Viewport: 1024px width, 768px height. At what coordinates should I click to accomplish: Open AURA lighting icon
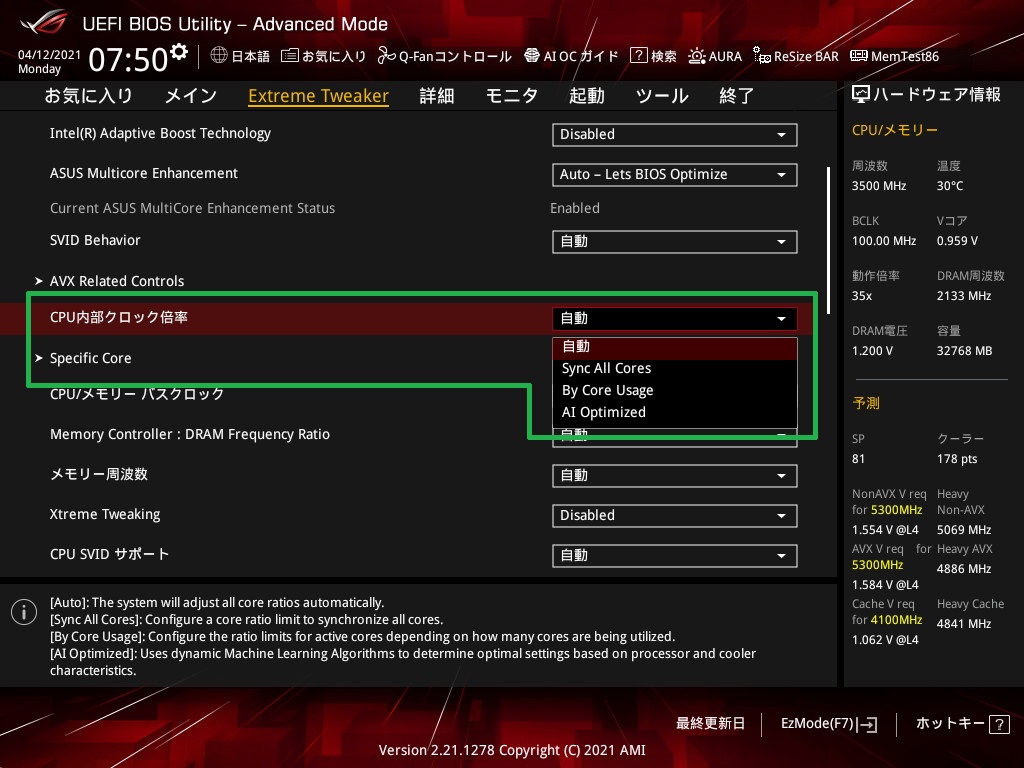coord(696,56)
